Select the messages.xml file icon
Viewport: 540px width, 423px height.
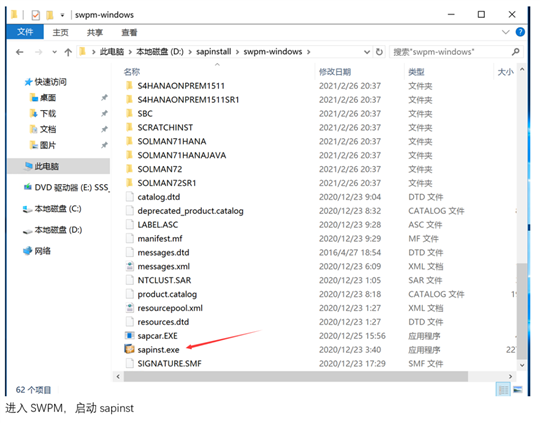129,266
